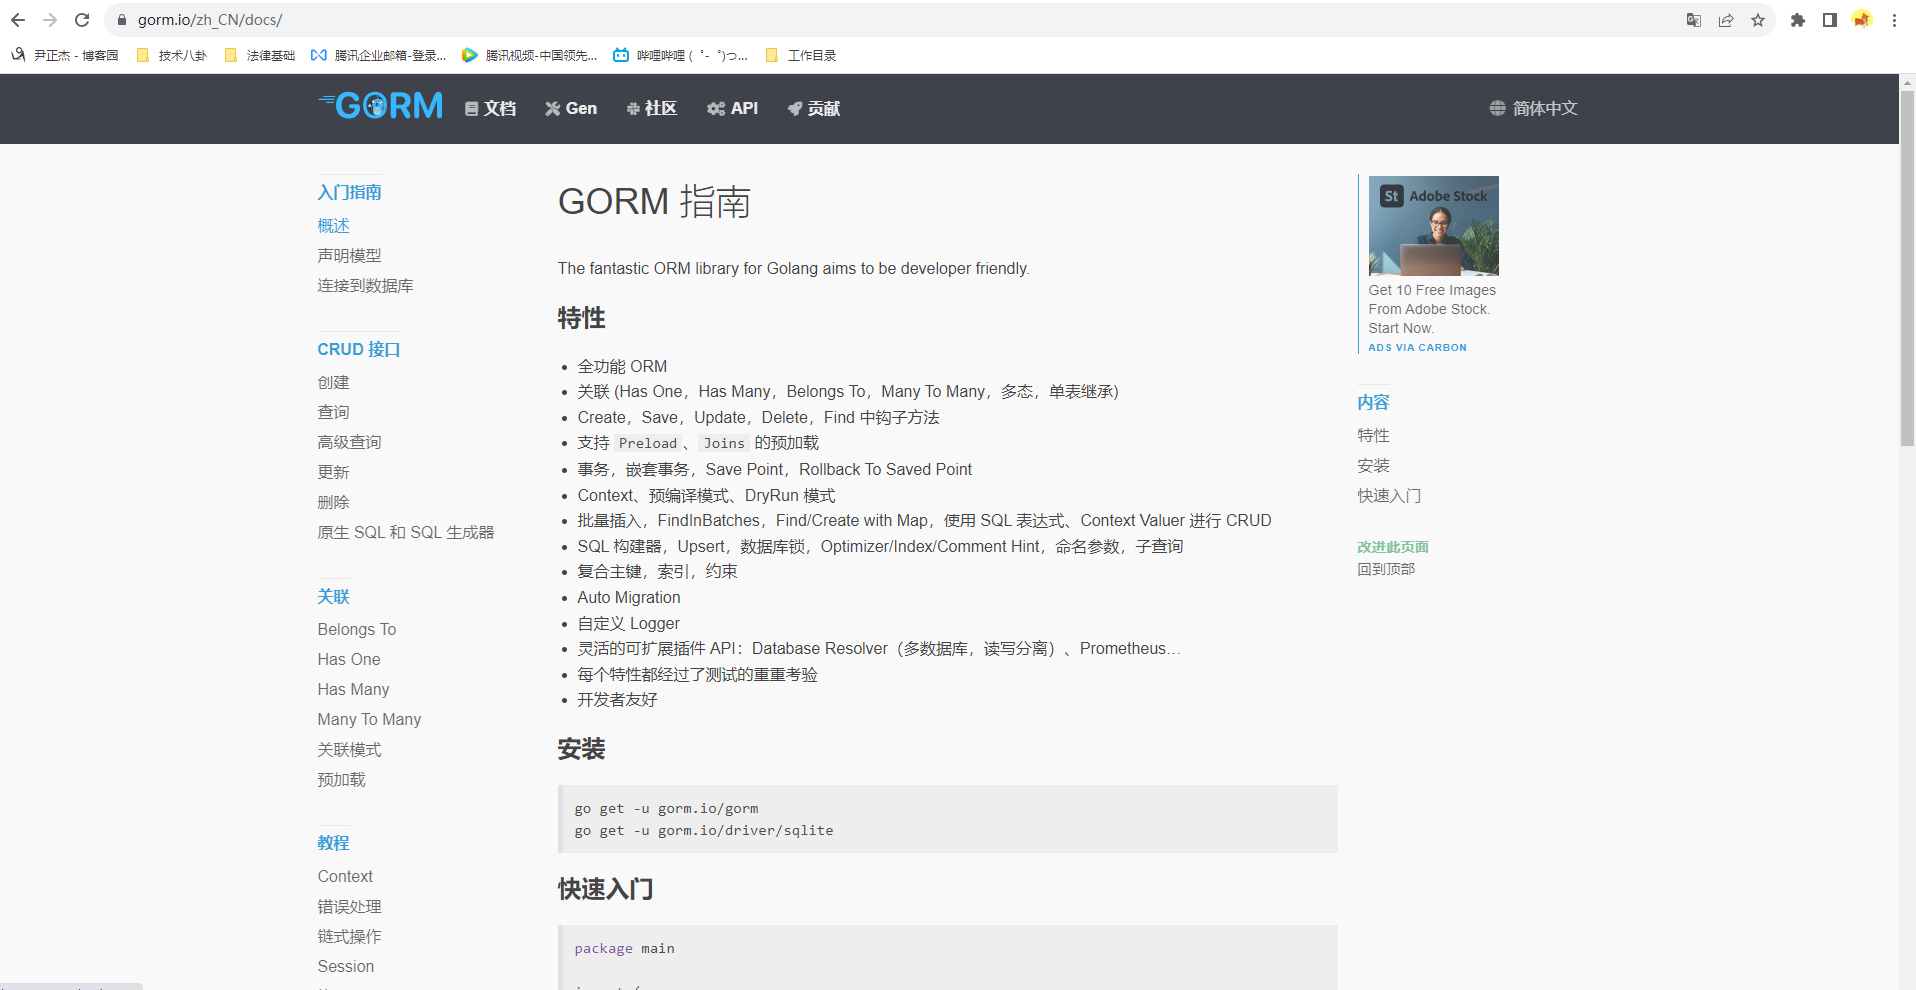
Task: Open the 文档 section via its book icon
Action: 470,108
